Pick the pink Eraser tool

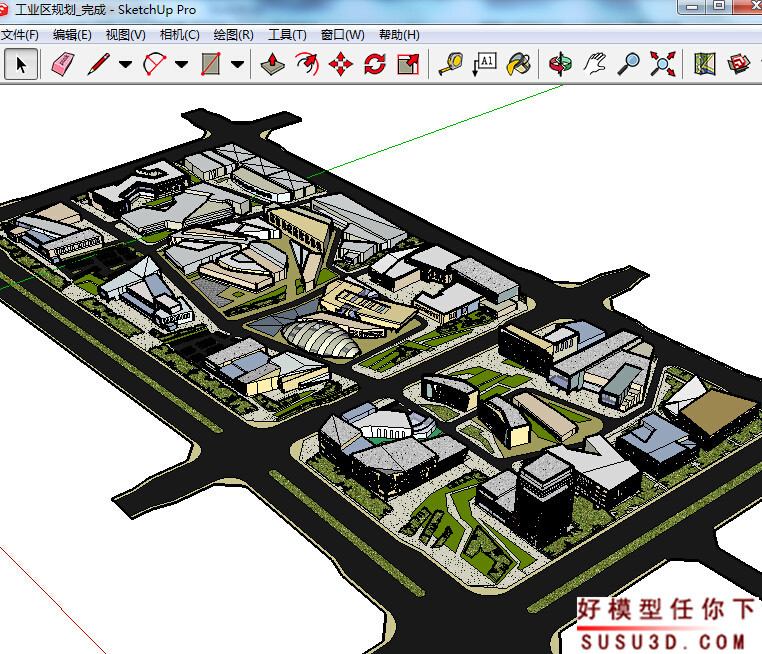point(63,64)
